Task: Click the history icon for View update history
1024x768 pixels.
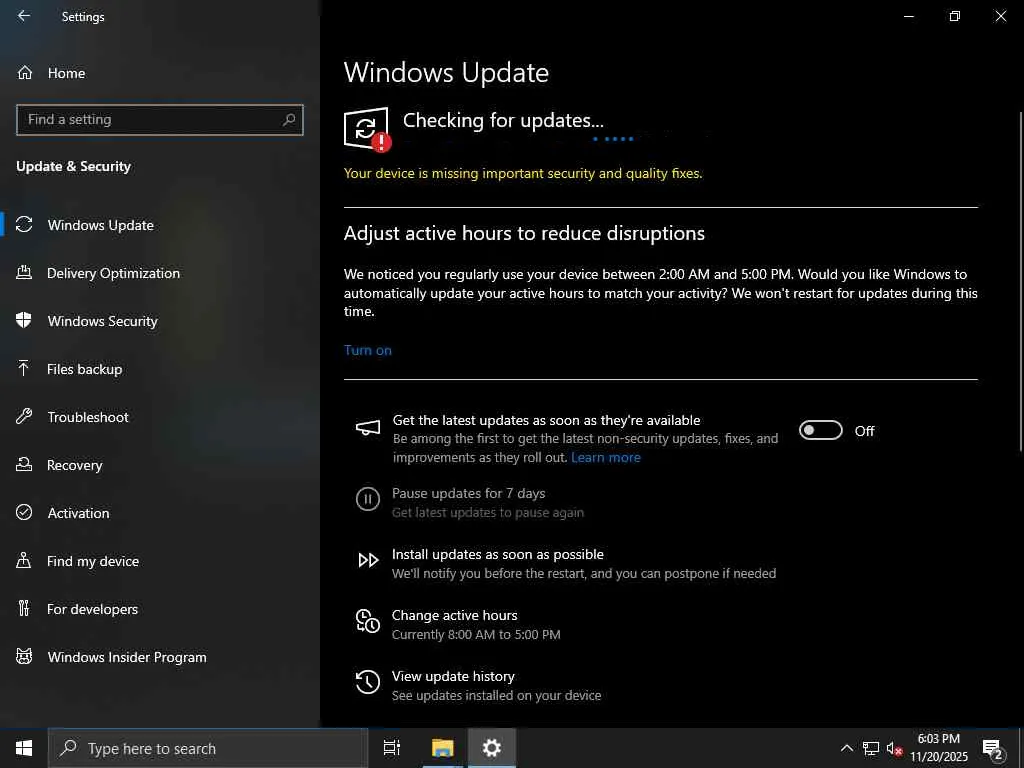Action: tap(368, 682)
